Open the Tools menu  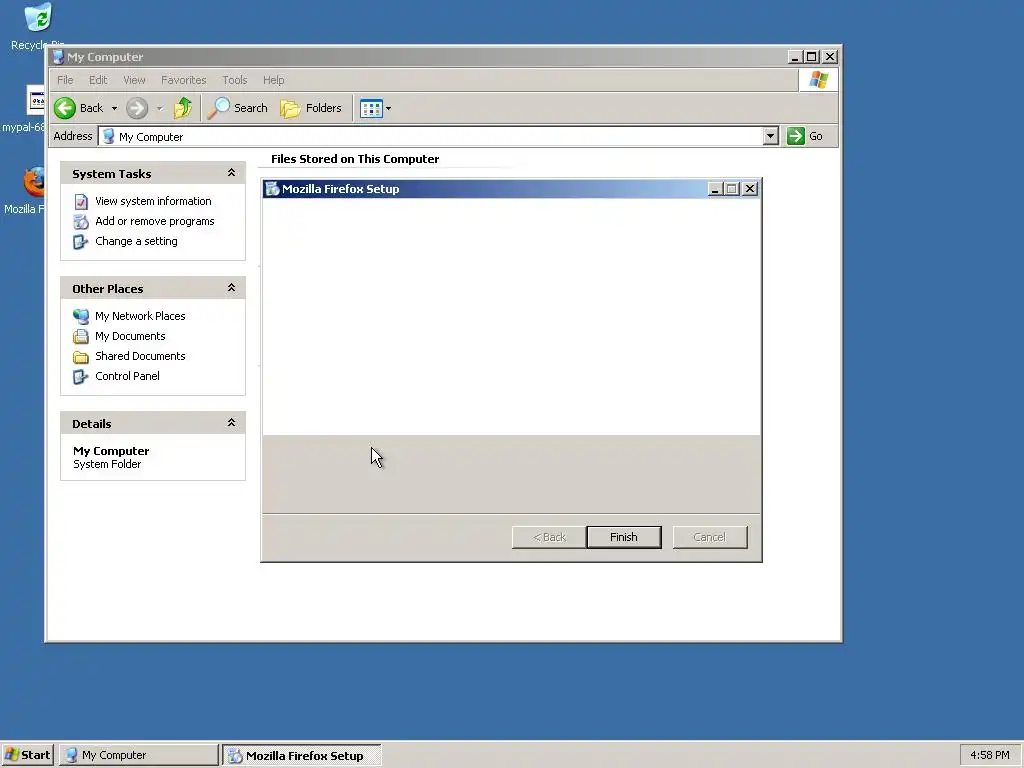point(234,80)
